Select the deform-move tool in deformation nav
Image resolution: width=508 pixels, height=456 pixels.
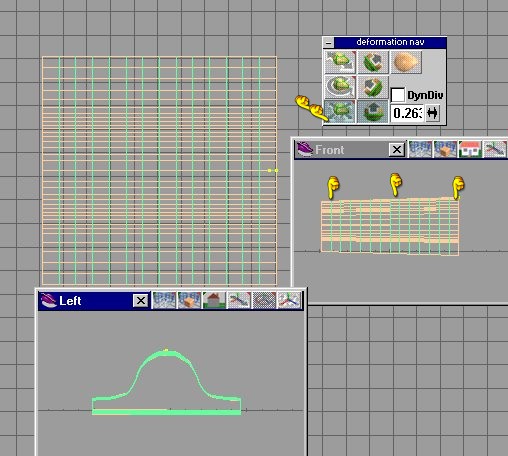[x=340, y=62]
